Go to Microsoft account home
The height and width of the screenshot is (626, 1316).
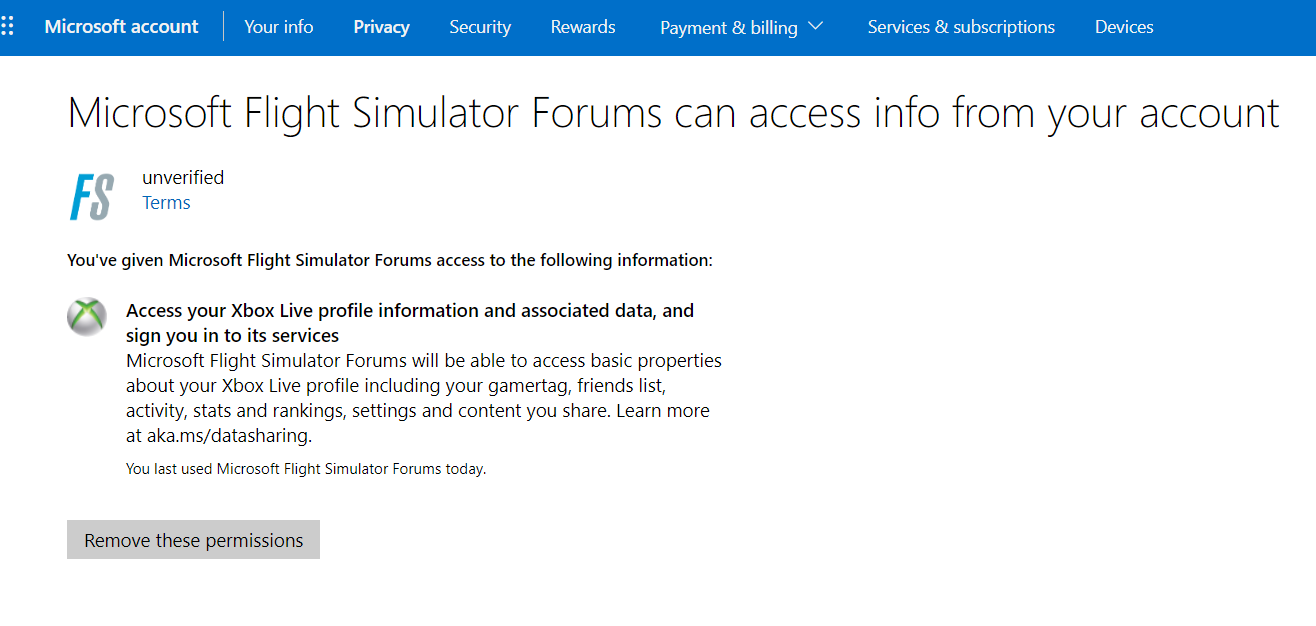point(121,27)
